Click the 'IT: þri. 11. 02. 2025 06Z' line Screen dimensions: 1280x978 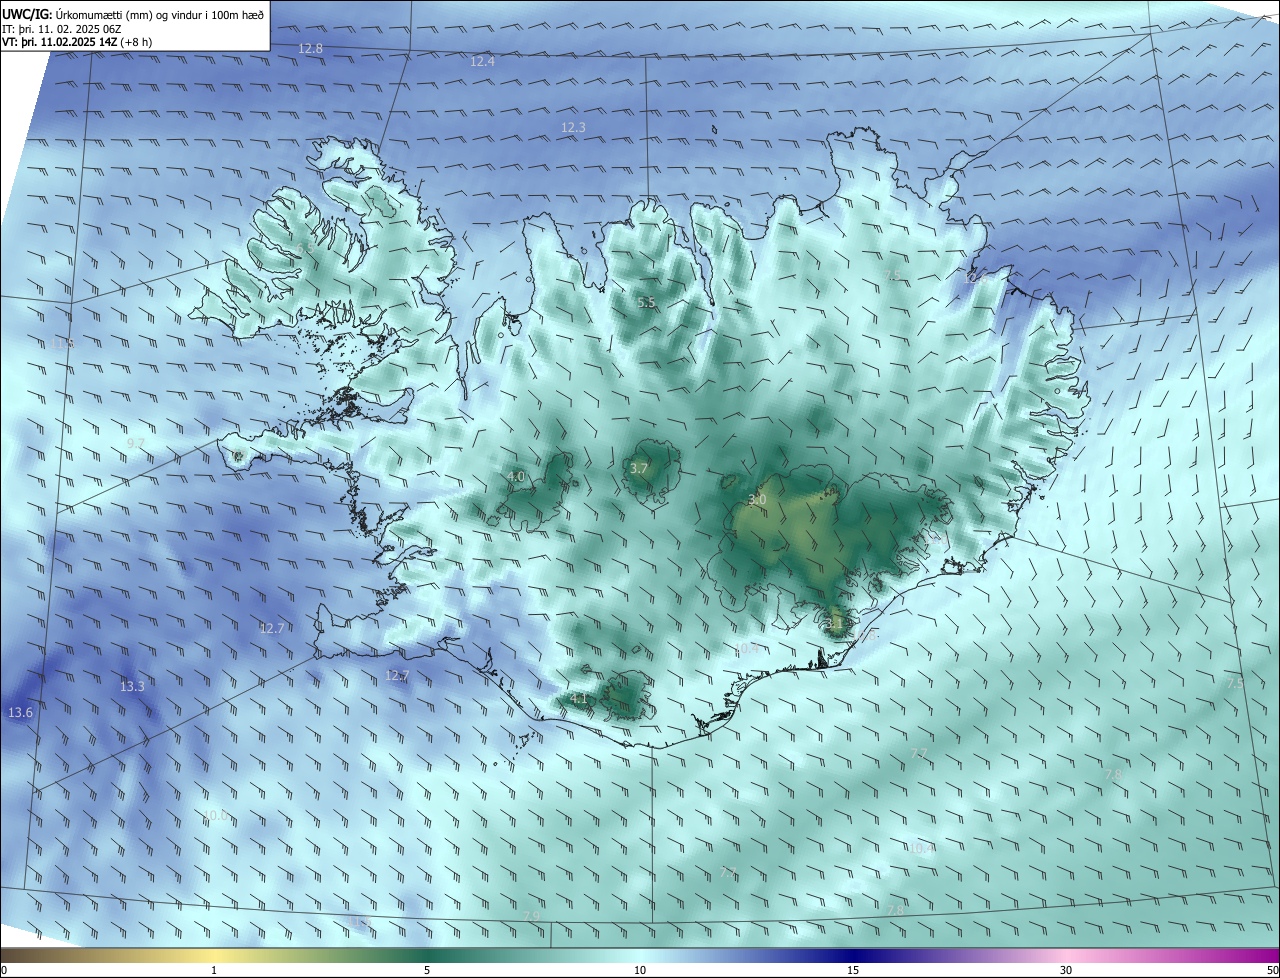click(x=62, y=28)
